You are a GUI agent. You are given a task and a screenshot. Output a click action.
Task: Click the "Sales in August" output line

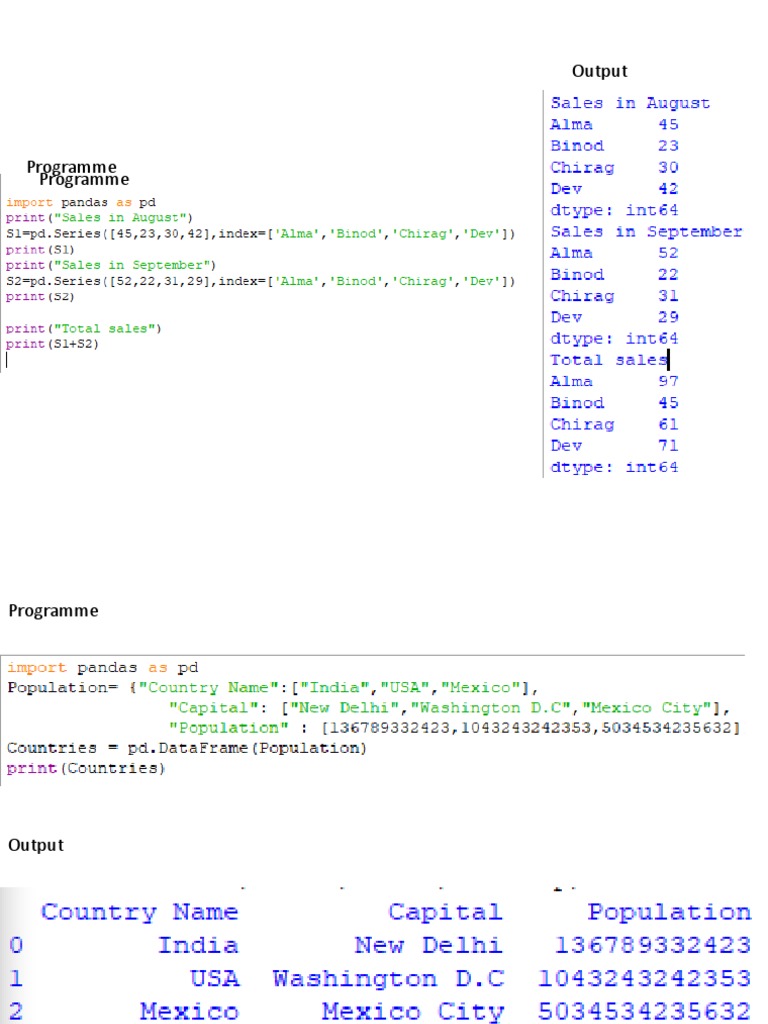tap(630, 103)
